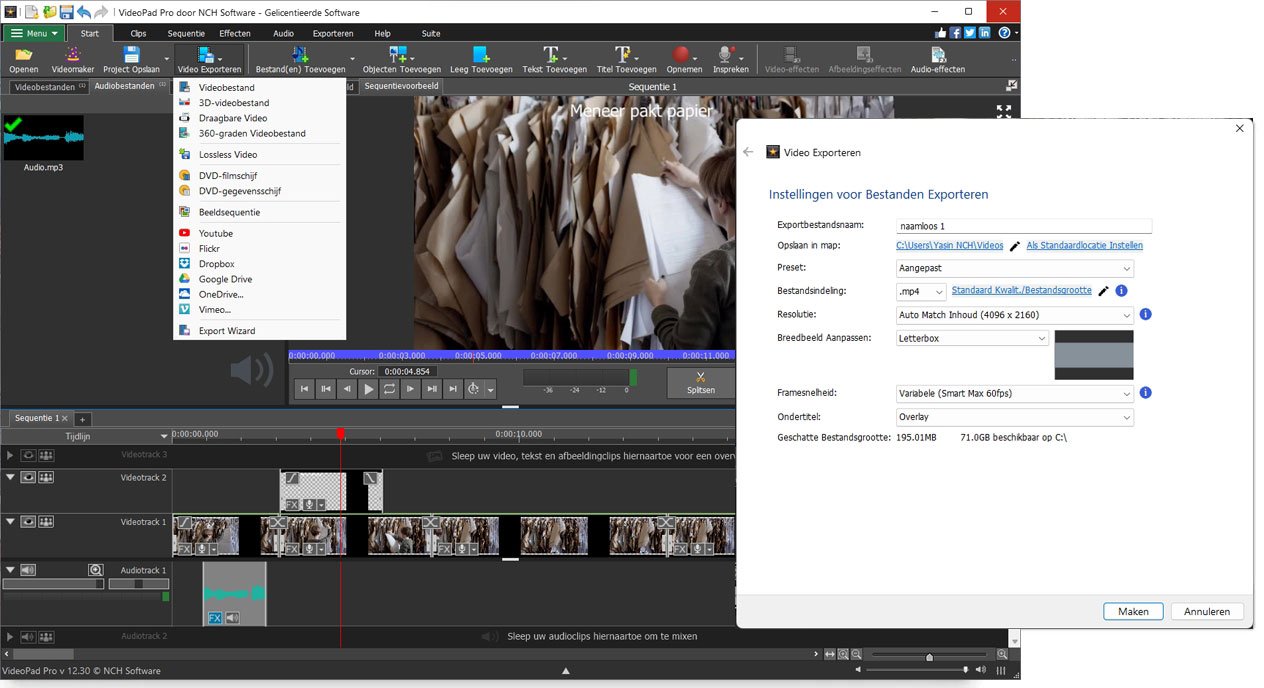The height and width of the screenshot is (688, 1264).
Task: Click the Standaard Kwalit./Bestandsgrootte link
Action: tap(1021, 291)
